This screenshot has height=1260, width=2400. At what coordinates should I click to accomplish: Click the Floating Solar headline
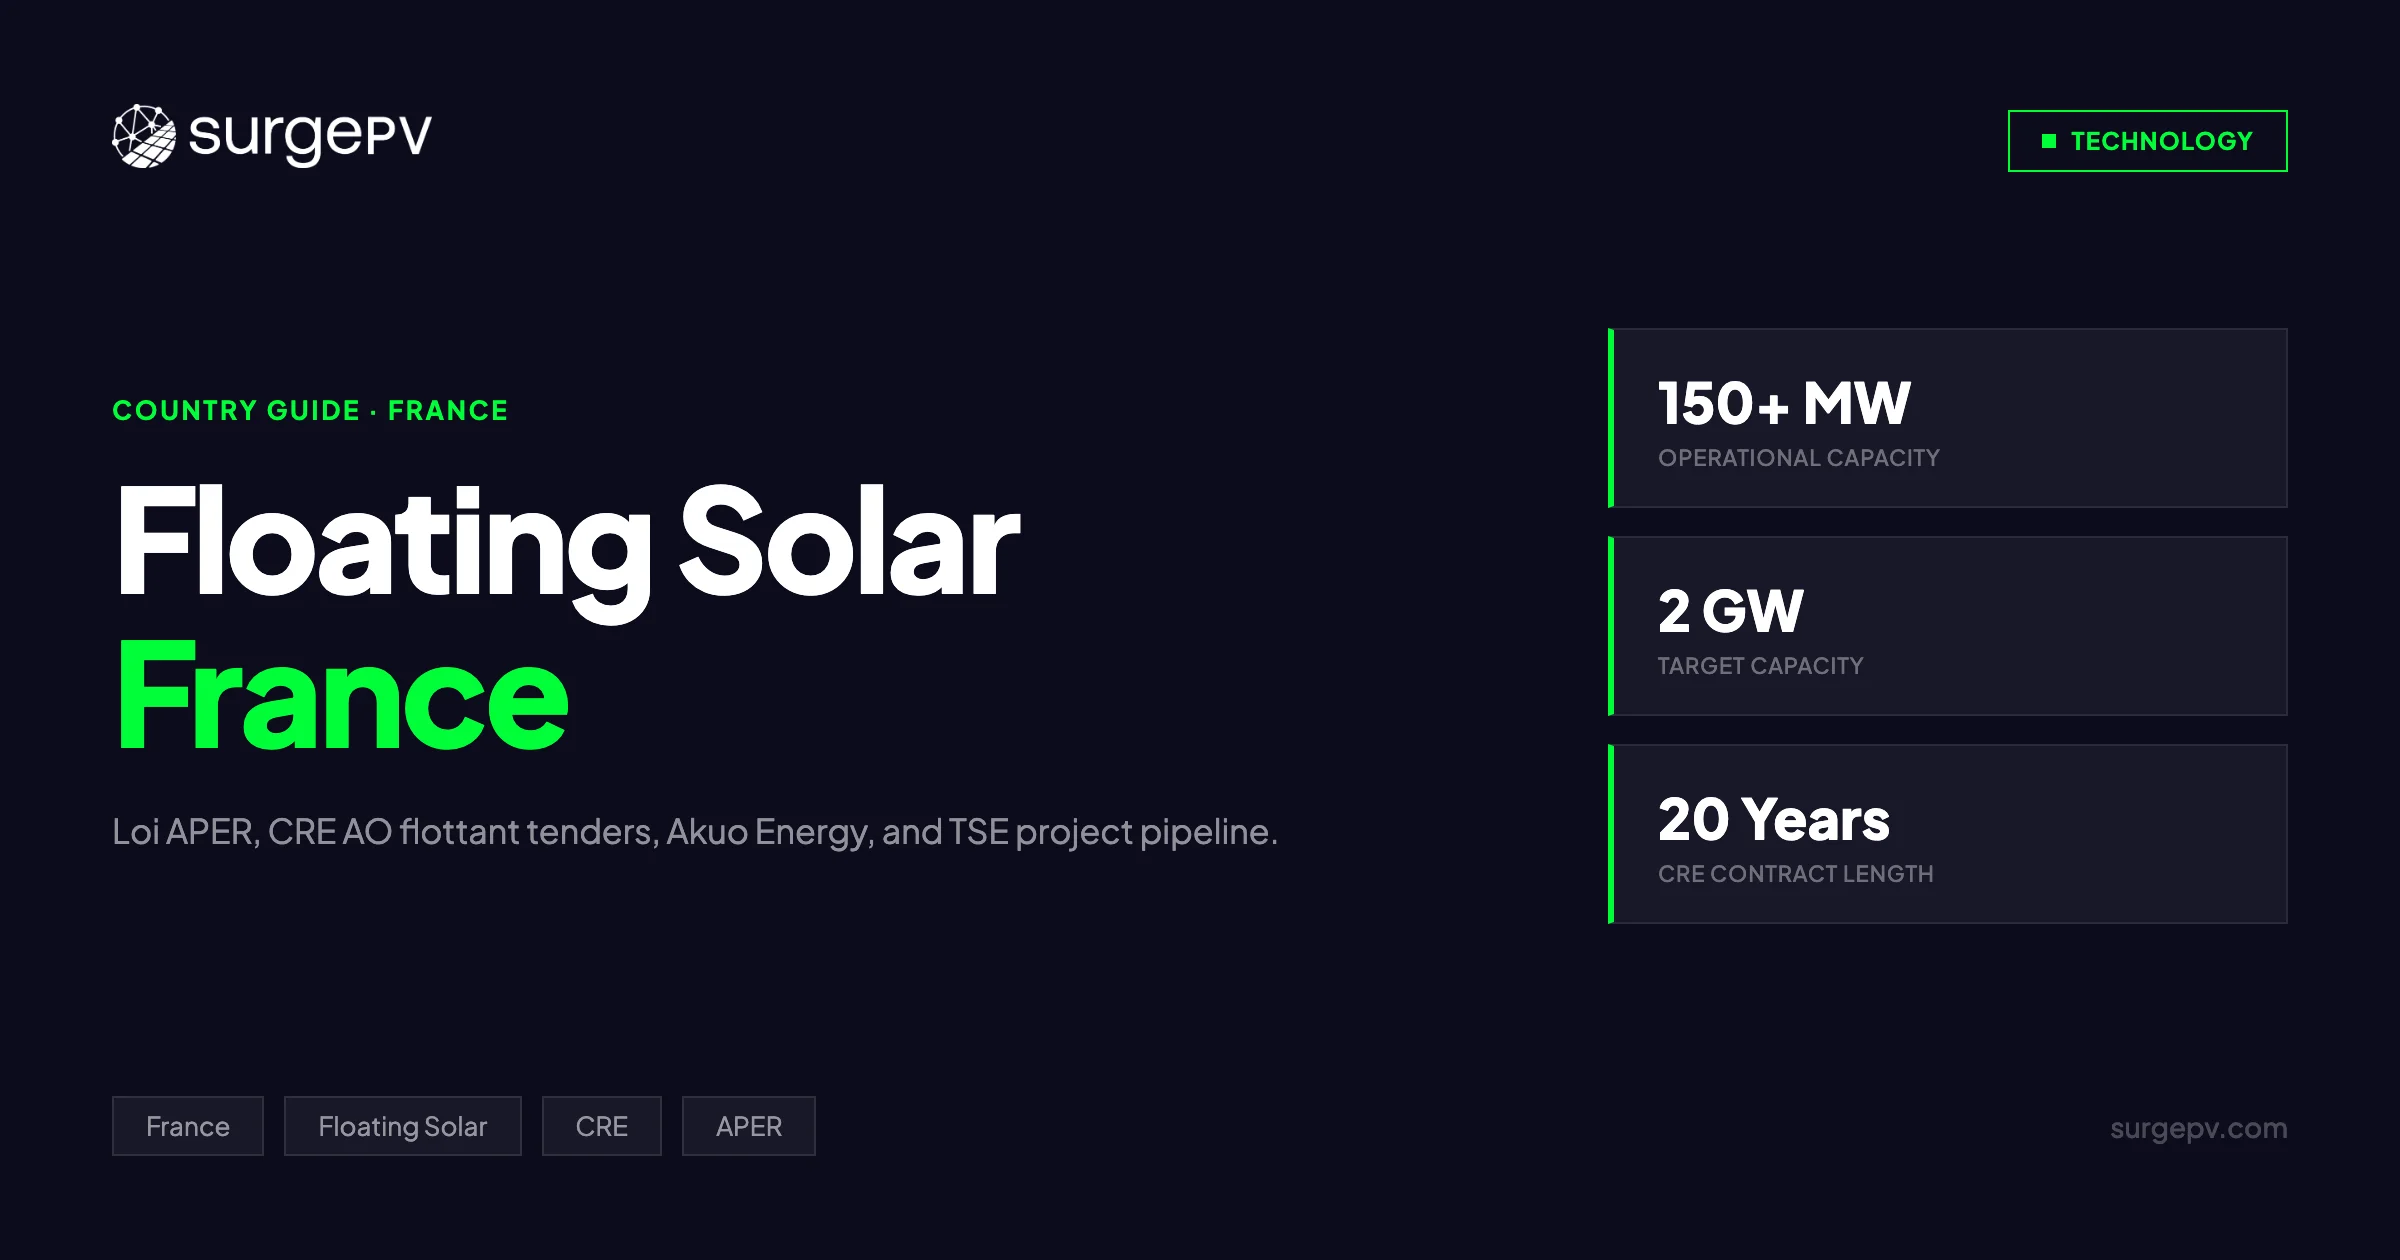[x=567, y=542]
